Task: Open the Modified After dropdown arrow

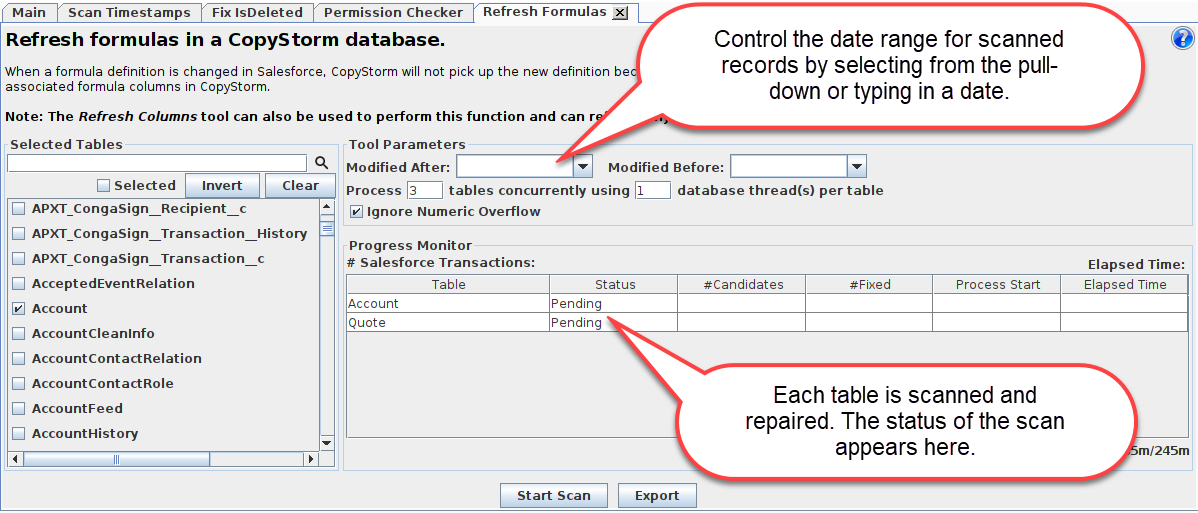Action: [583, 166]
